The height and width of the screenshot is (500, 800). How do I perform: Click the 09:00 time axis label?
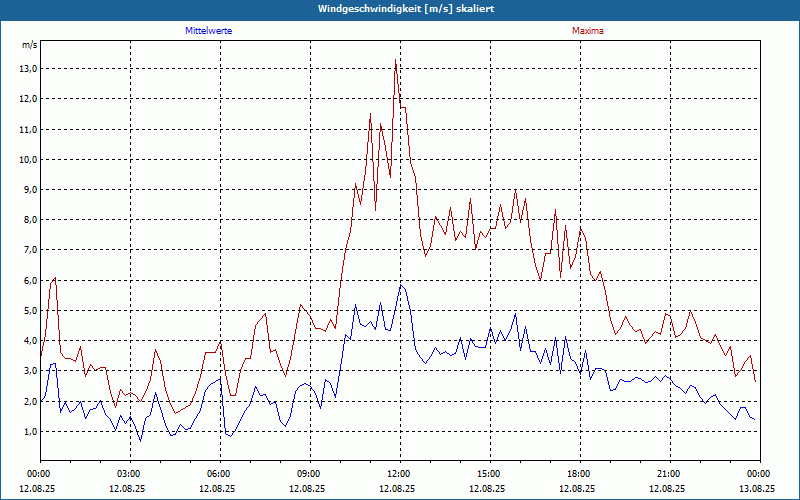pos(310,474)
